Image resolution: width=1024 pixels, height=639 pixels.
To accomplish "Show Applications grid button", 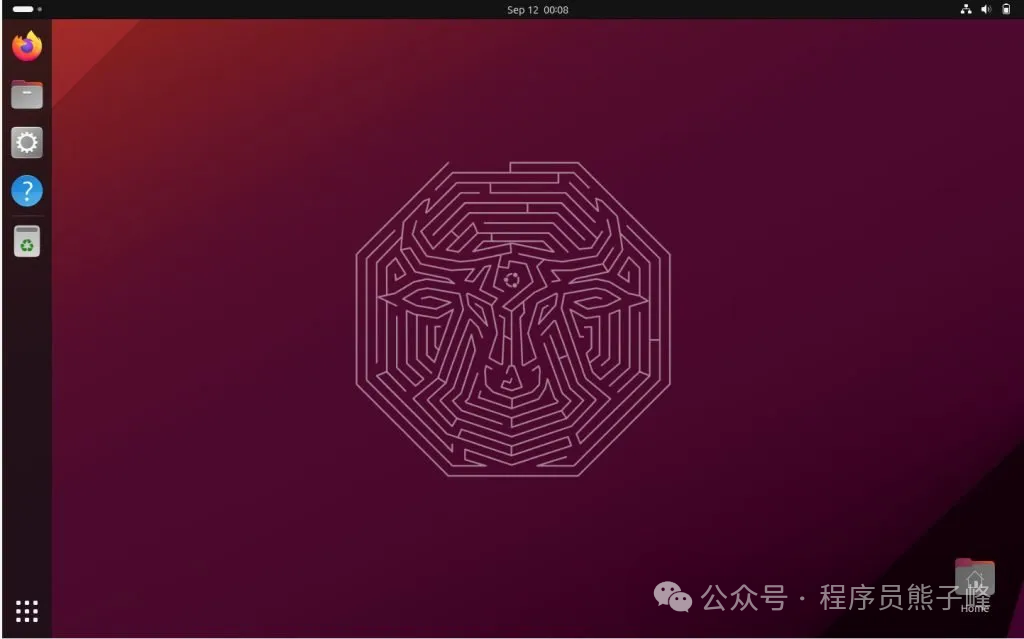I will pos(27,611).
